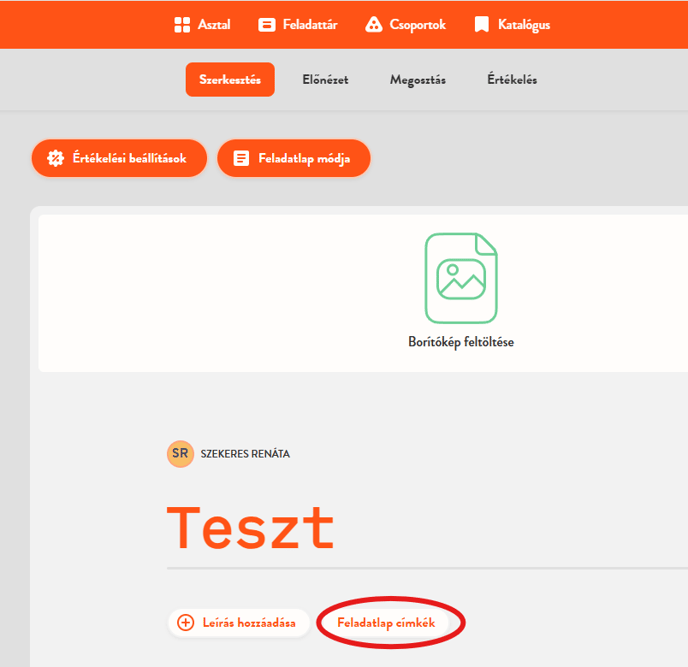Click the Katalógus bookmark icon
Viewport: 688px width, 667px height.
[x=482, y=25]
